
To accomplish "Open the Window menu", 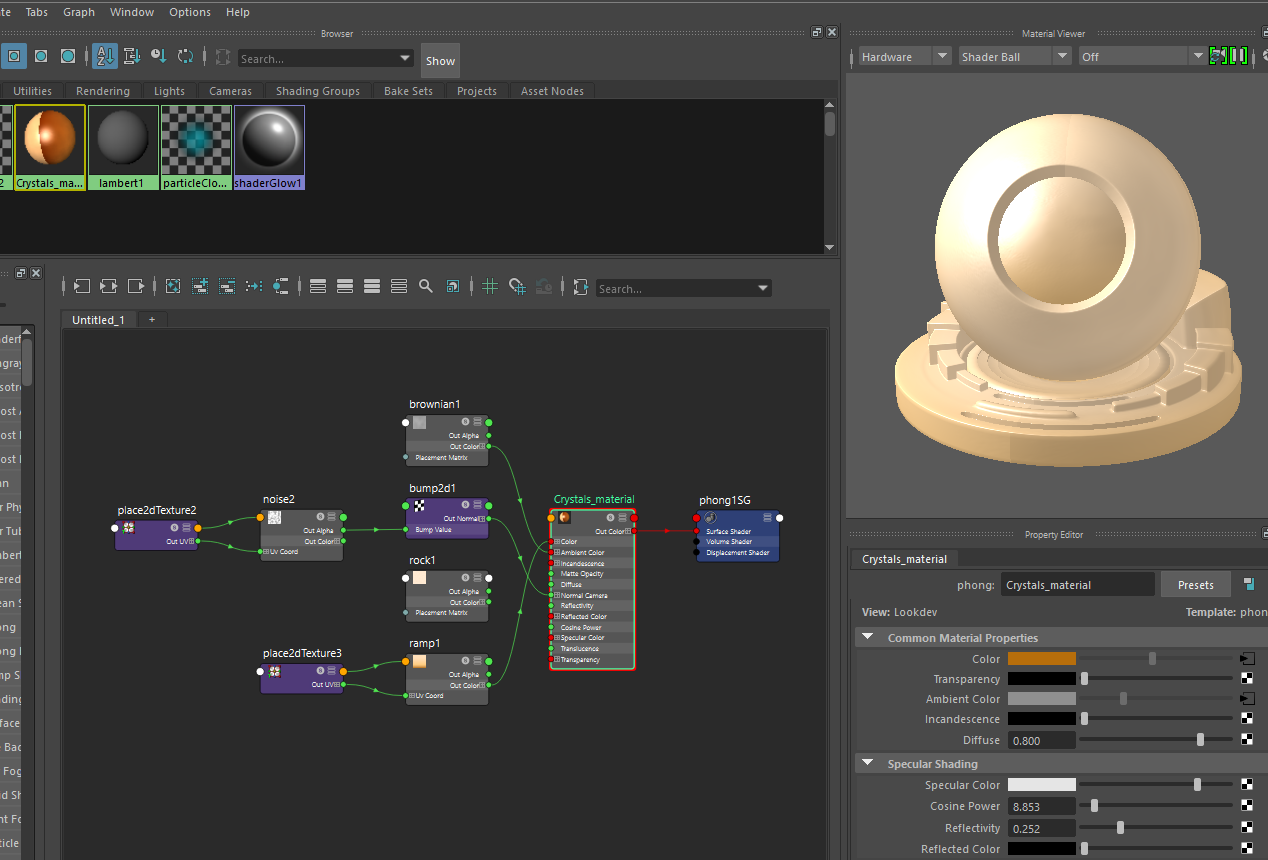I will (132, 12).
